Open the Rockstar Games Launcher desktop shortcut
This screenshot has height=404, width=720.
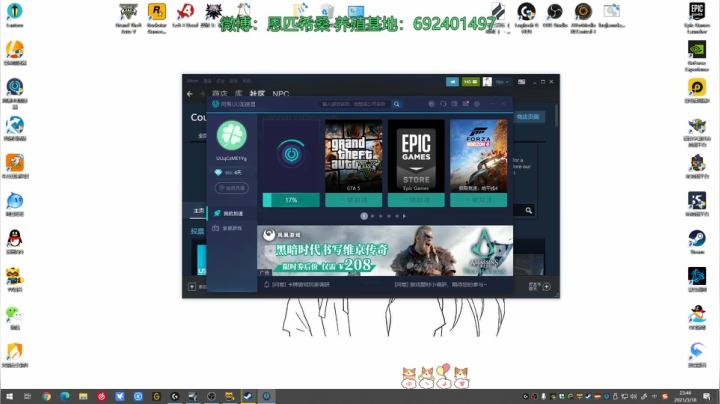coord(157,18)
